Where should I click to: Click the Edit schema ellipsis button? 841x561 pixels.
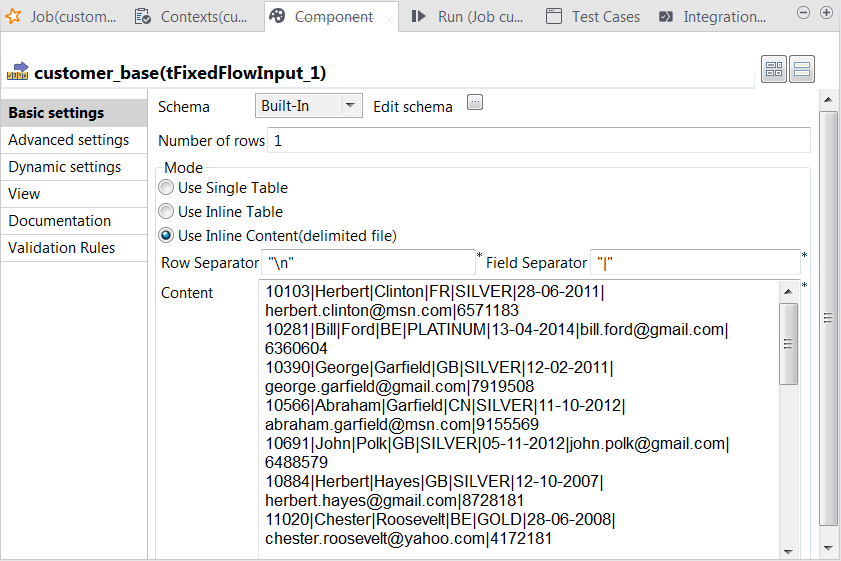pos(475,102)
